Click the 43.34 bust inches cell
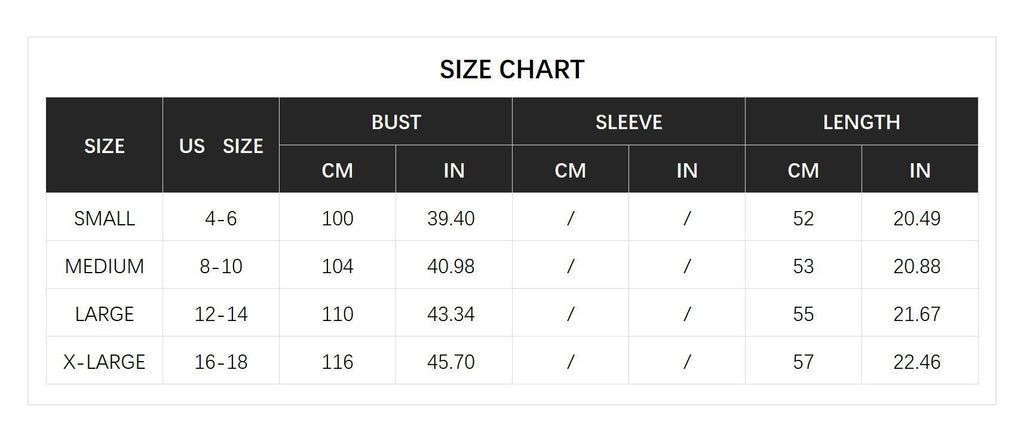The height and width of the screenshot is (434, 1024). pos(454,314)
